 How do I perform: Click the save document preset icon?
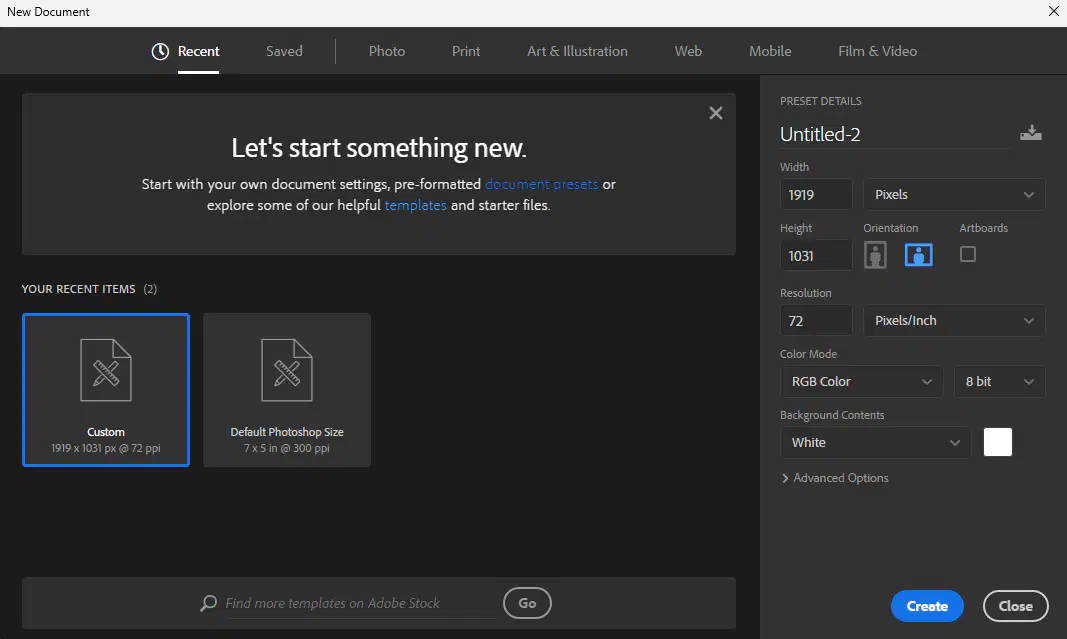1030,133
